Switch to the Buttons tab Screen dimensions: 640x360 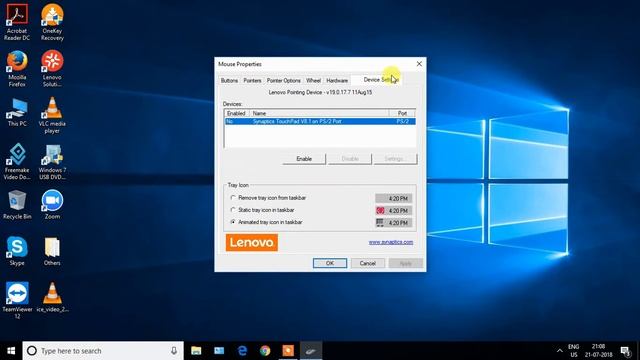229,80
